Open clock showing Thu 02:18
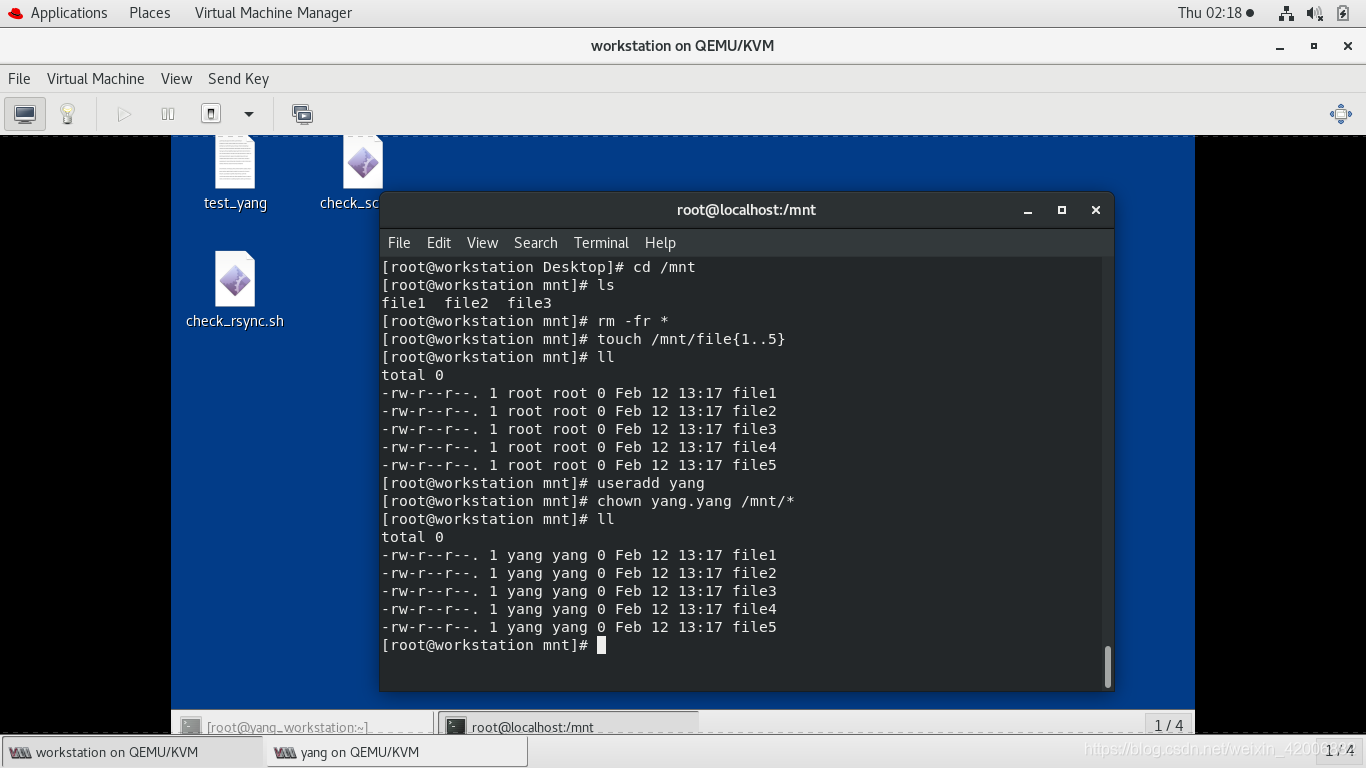Viewport: 1366px width, 768px height. (1215, 13)
